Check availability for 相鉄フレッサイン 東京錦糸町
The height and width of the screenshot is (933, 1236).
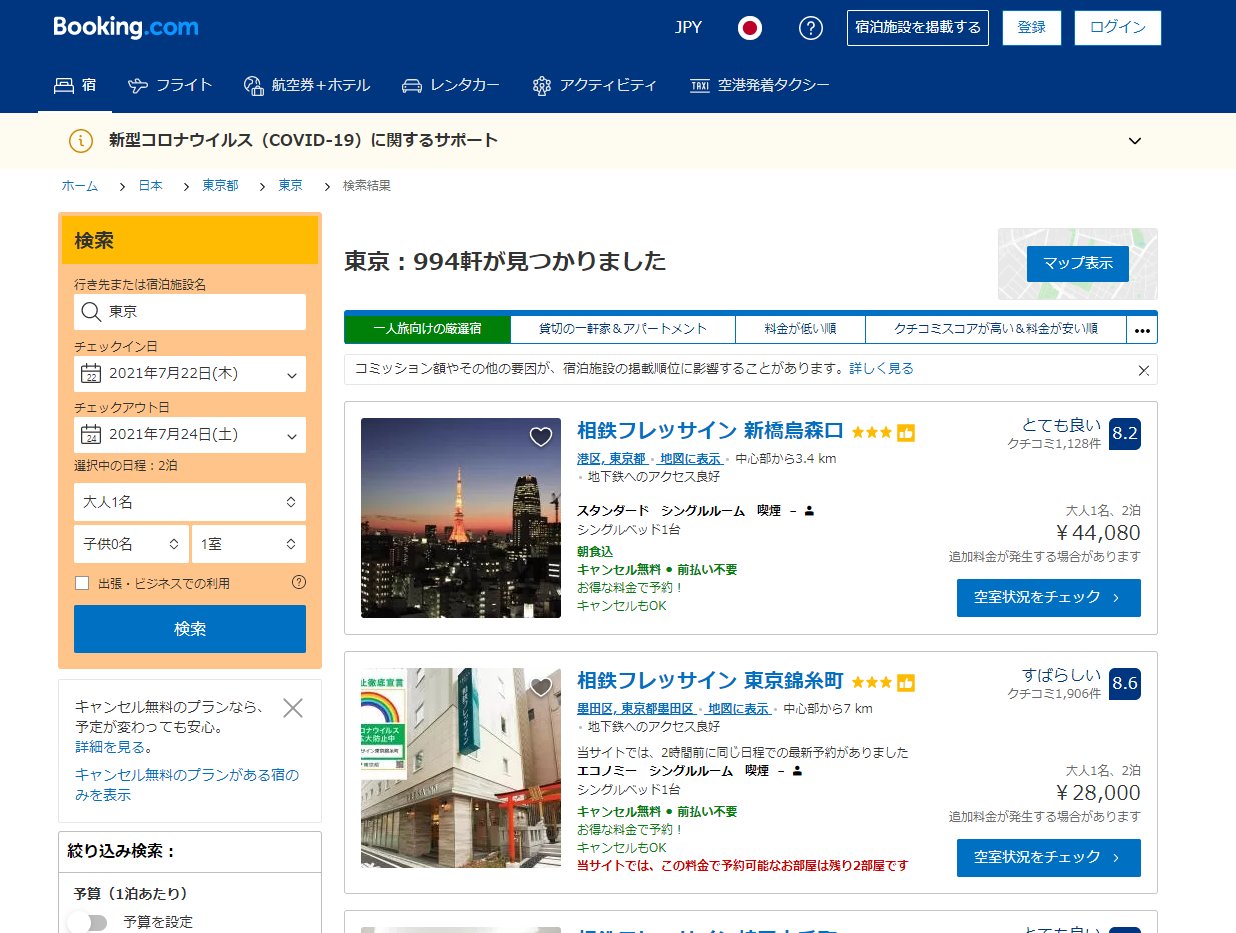(1048, 857)
